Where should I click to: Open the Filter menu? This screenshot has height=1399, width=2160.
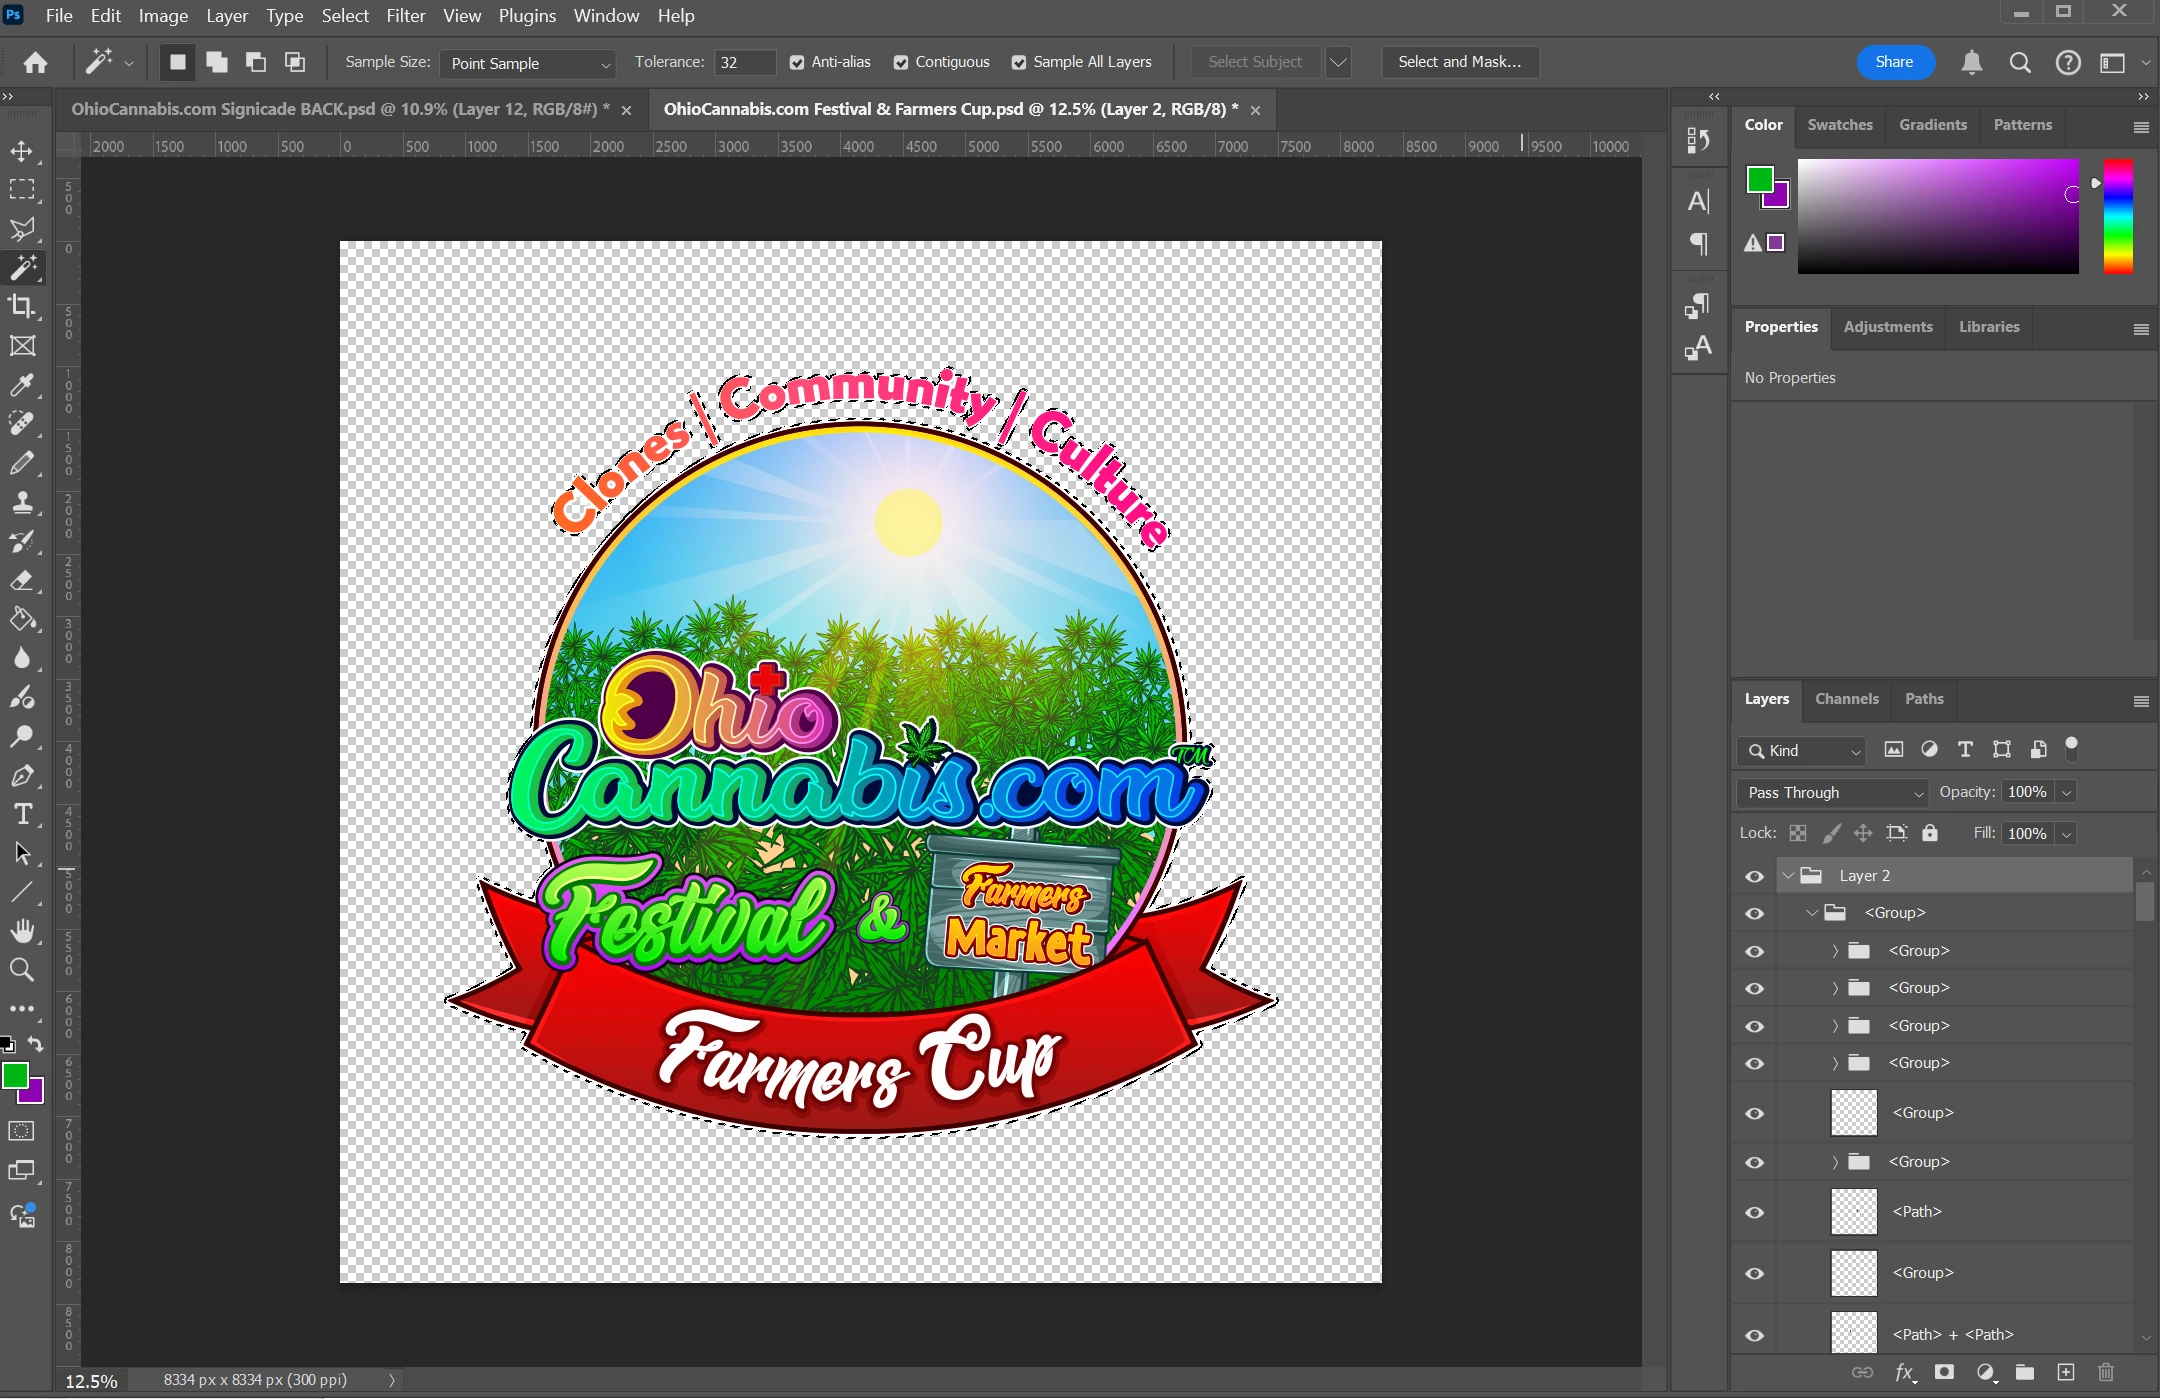pyautogui.click(x=405, y=16)
